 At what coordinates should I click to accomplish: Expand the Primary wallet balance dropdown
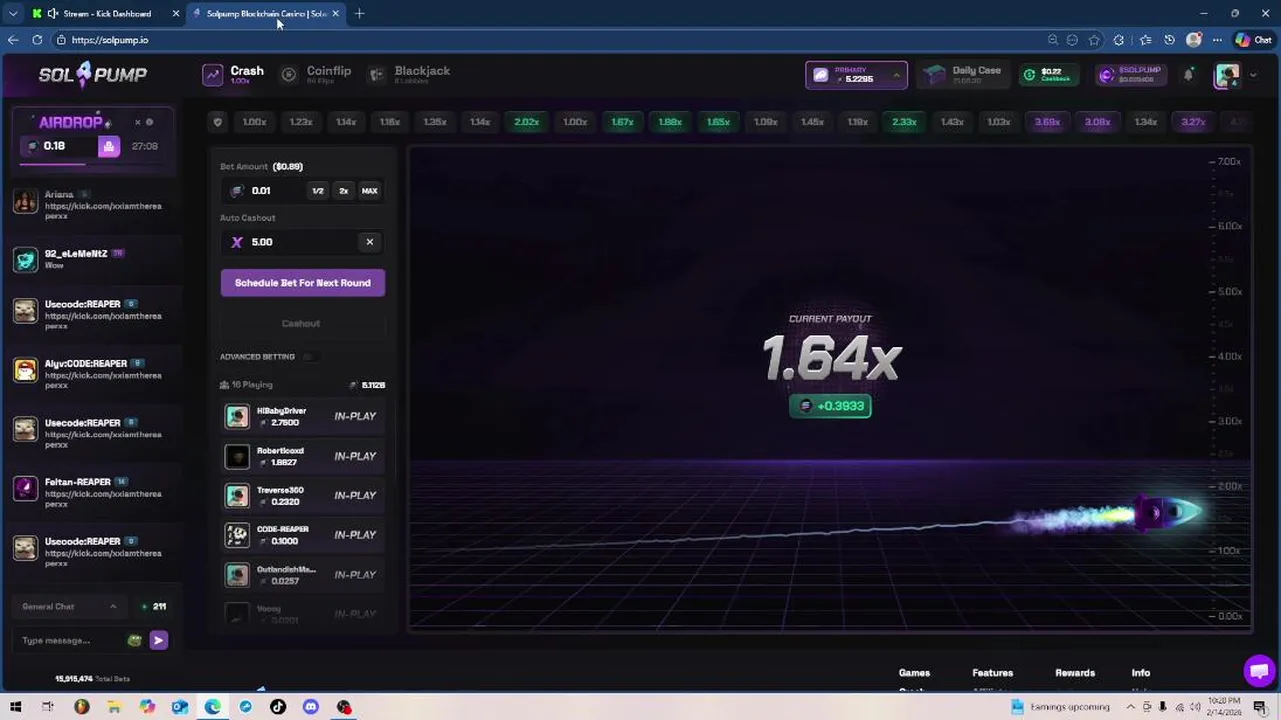point(857,75)
